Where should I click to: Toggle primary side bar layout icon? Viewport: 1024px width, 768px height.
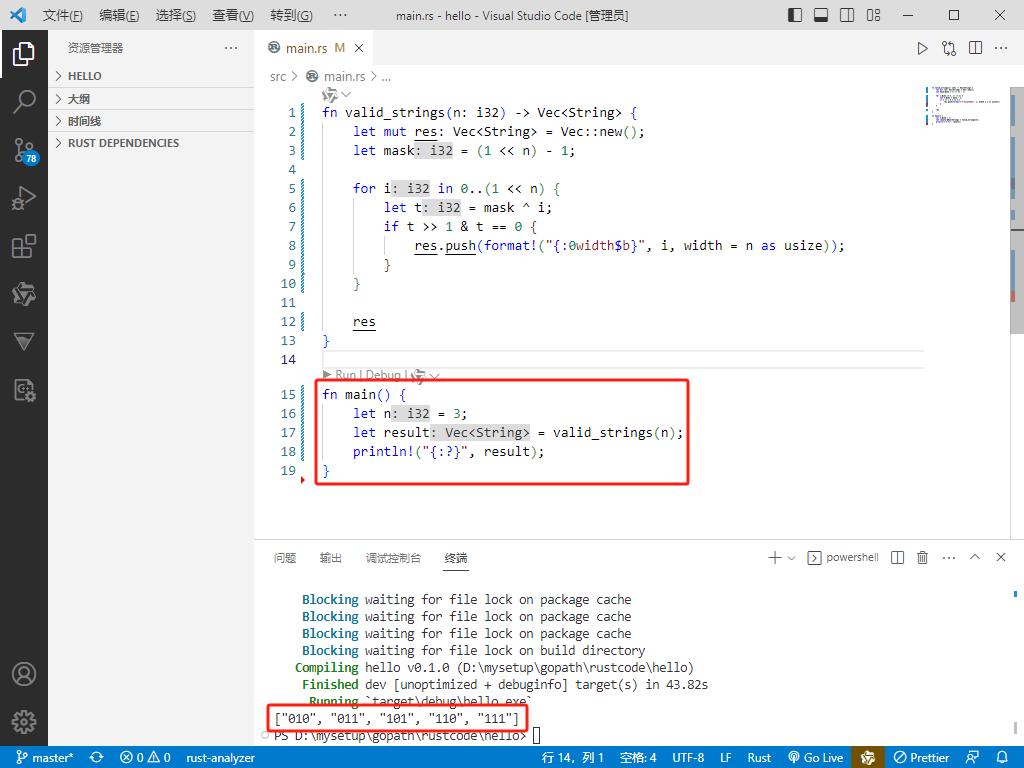click(x=795, y=15)
